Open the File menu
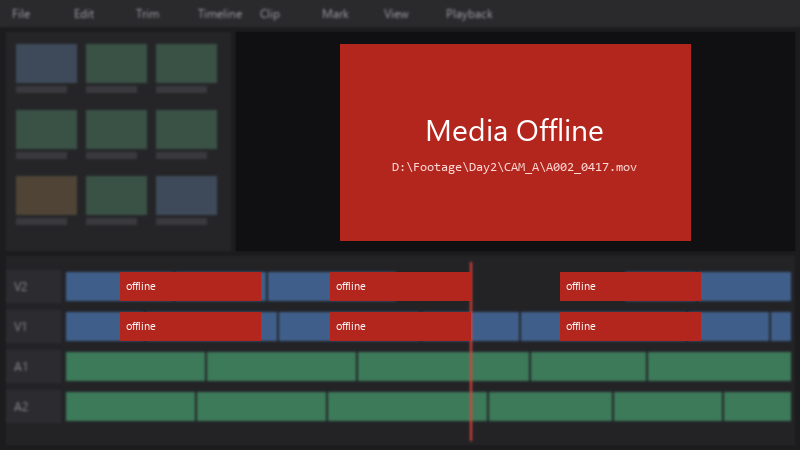 pyautogui.click(x=21, y=14)
